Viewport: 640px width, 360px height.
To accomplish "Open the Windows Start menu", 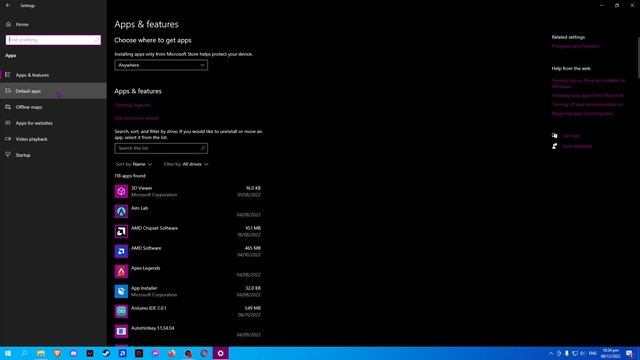I will tap(8, 353).
